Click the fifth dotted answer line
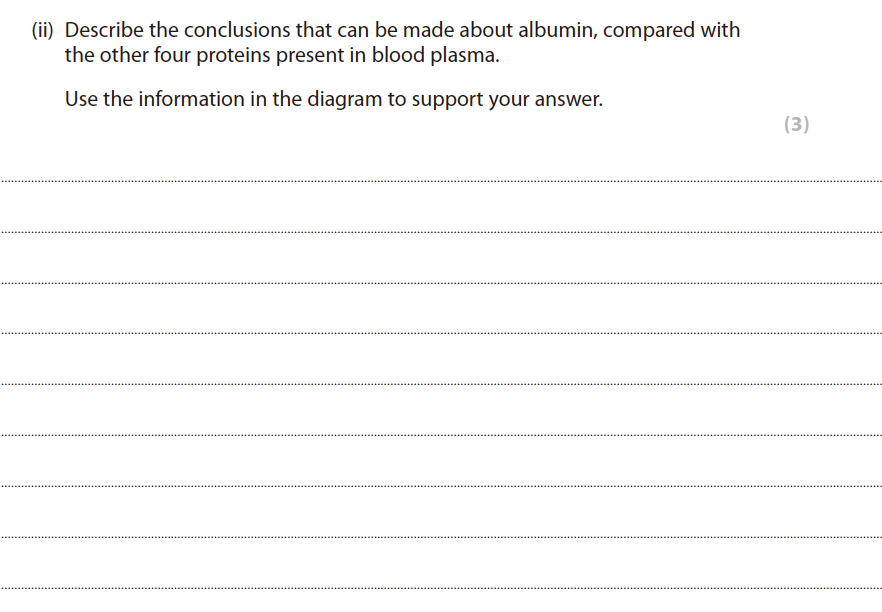 point(441,384)
